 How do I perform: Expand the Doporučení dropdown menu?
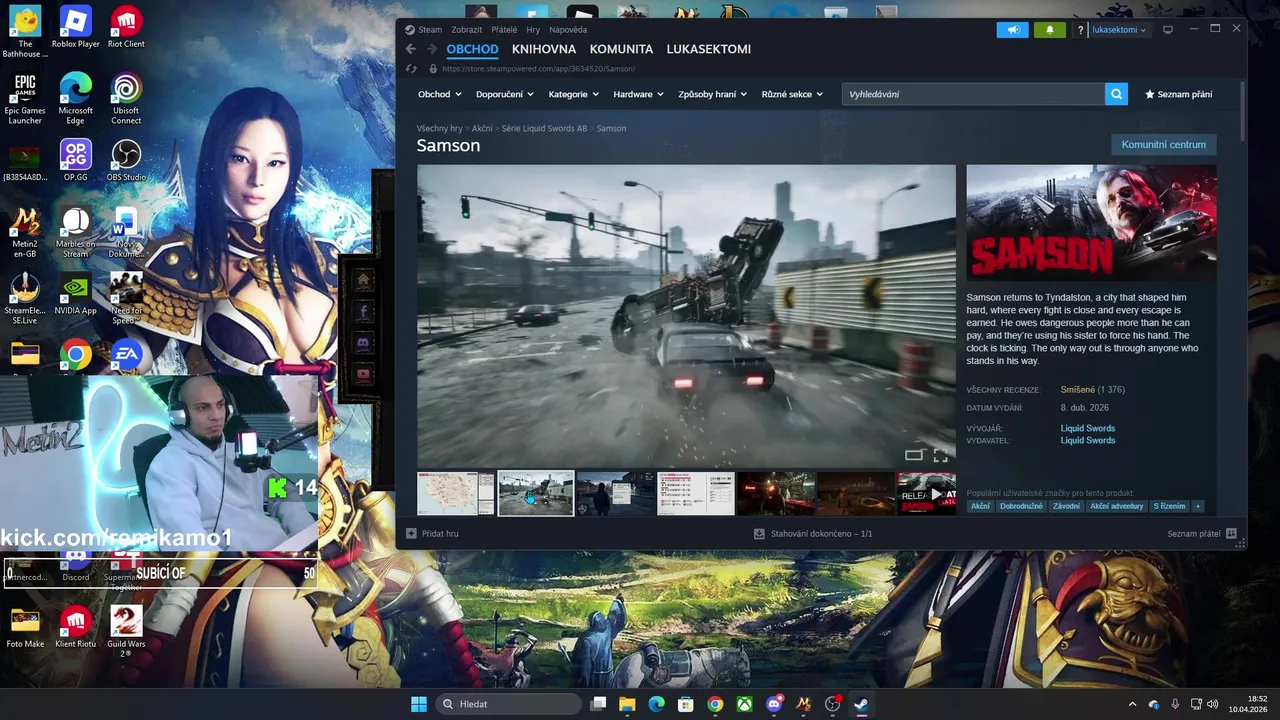click(x=505, y=94)
